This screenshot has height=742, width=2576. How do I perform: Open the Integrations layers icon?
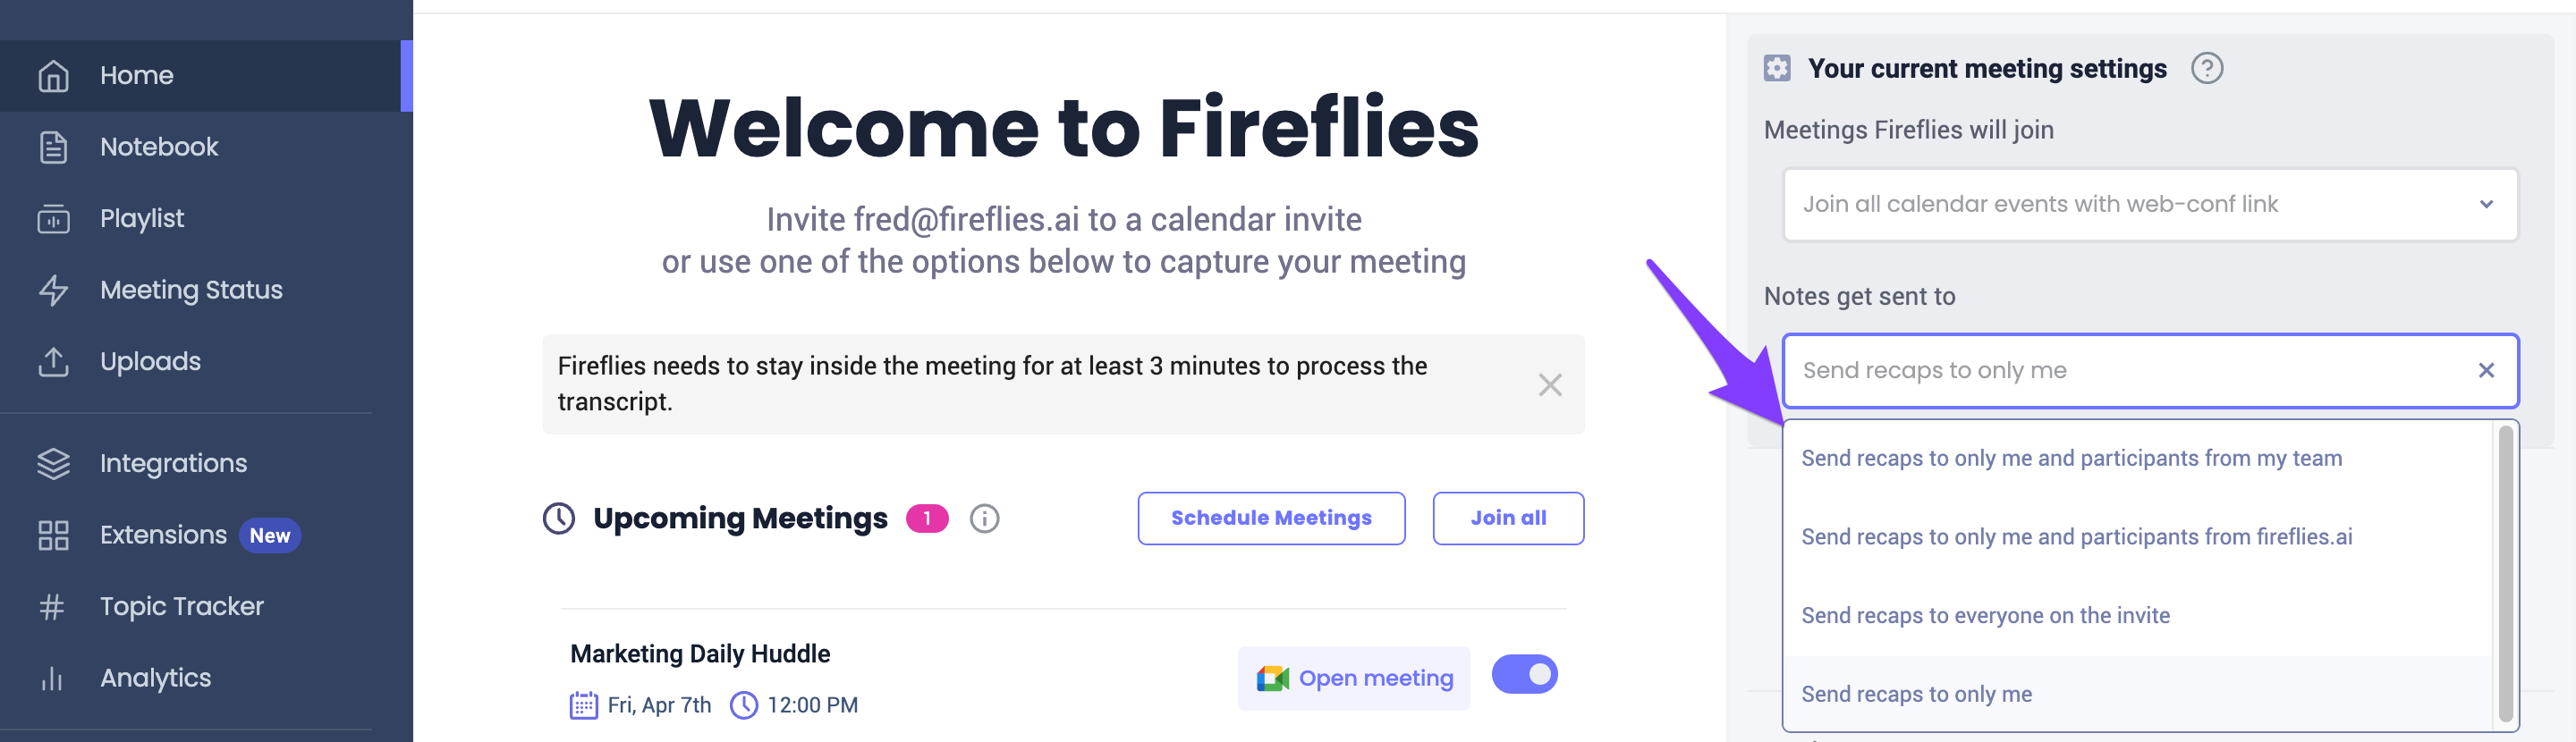pyautogui.click(x=53, y=464)
